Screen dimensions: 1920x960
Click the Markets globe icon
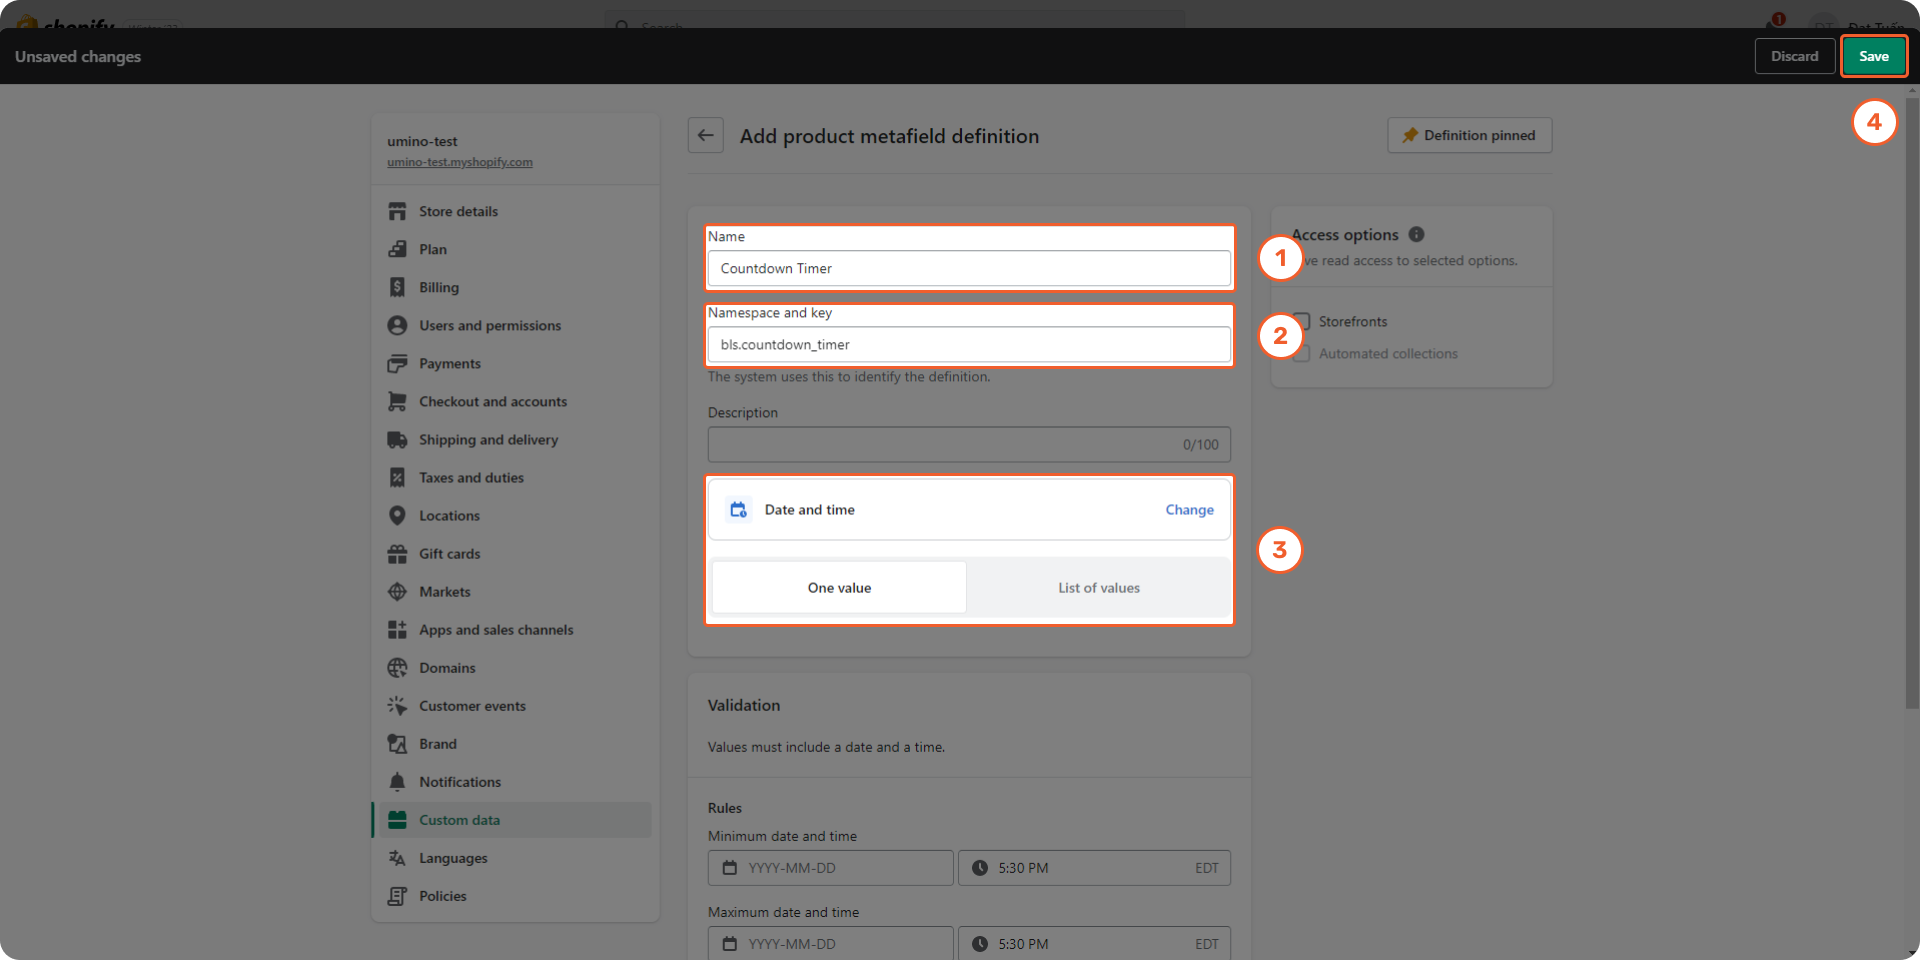click(397, 592)
